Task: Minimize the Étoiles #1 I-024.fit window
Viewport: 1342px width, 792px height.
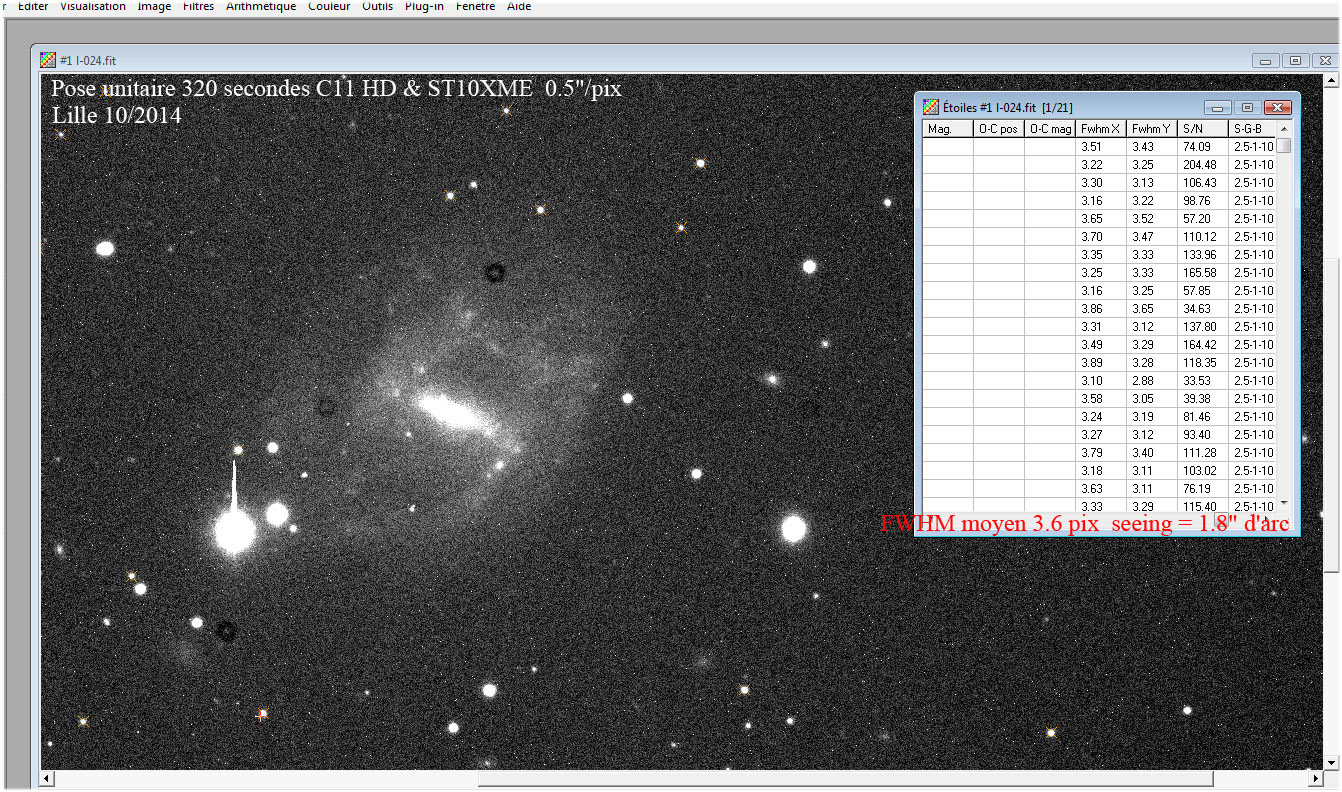Action: click(1218, 107)
